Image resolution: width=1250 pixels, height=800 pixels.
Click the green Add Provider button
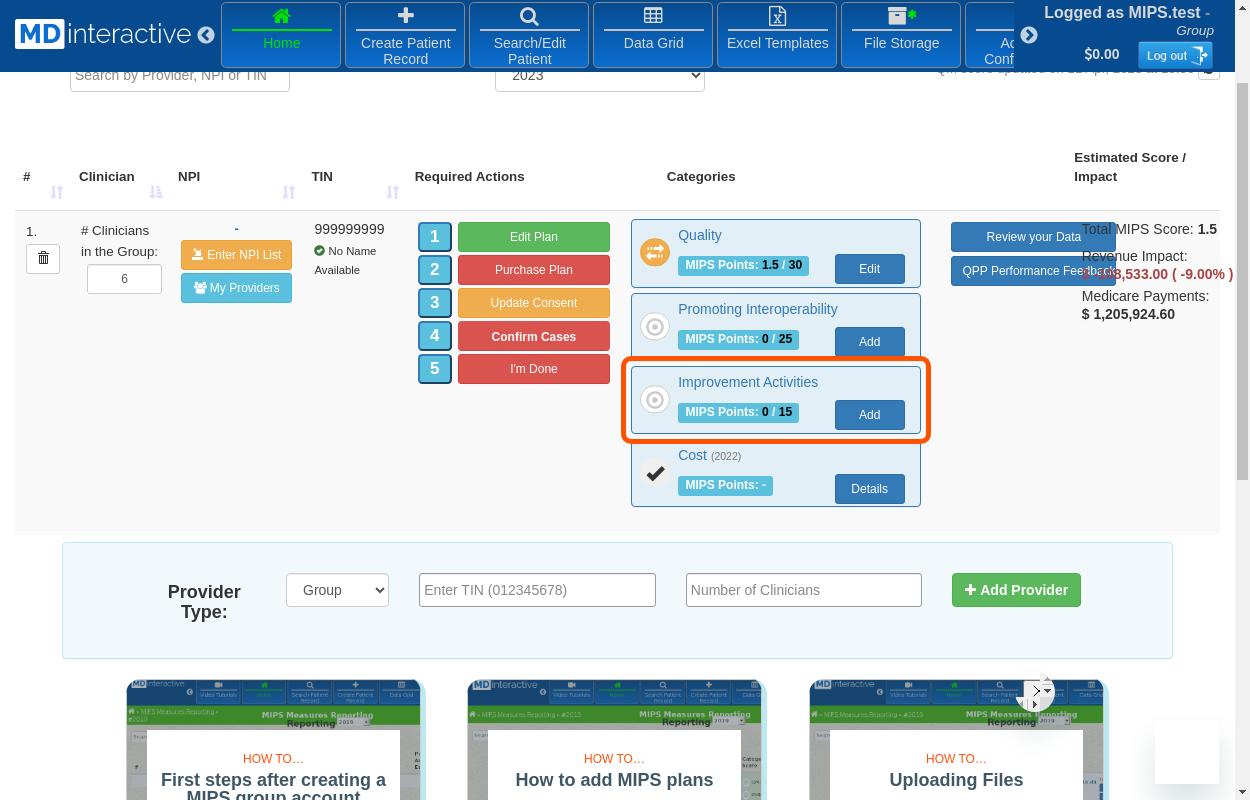(x=1016, y=590)
